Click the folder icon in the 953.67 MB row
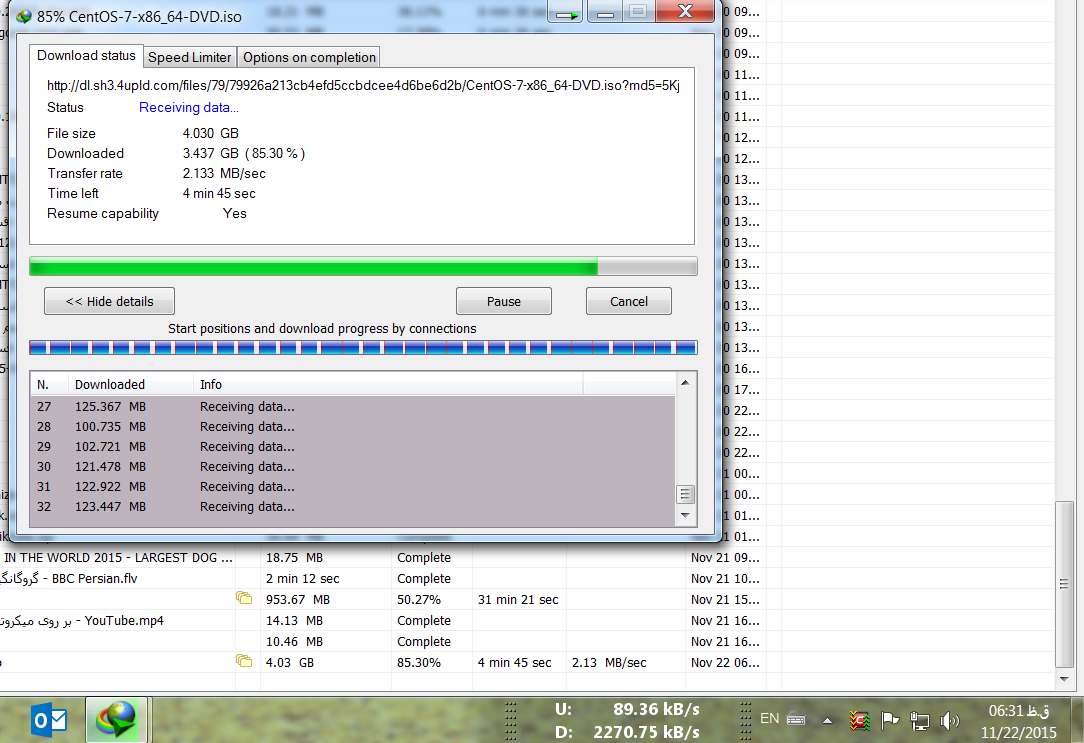The image size is (1084, 743). pos(243,598)
